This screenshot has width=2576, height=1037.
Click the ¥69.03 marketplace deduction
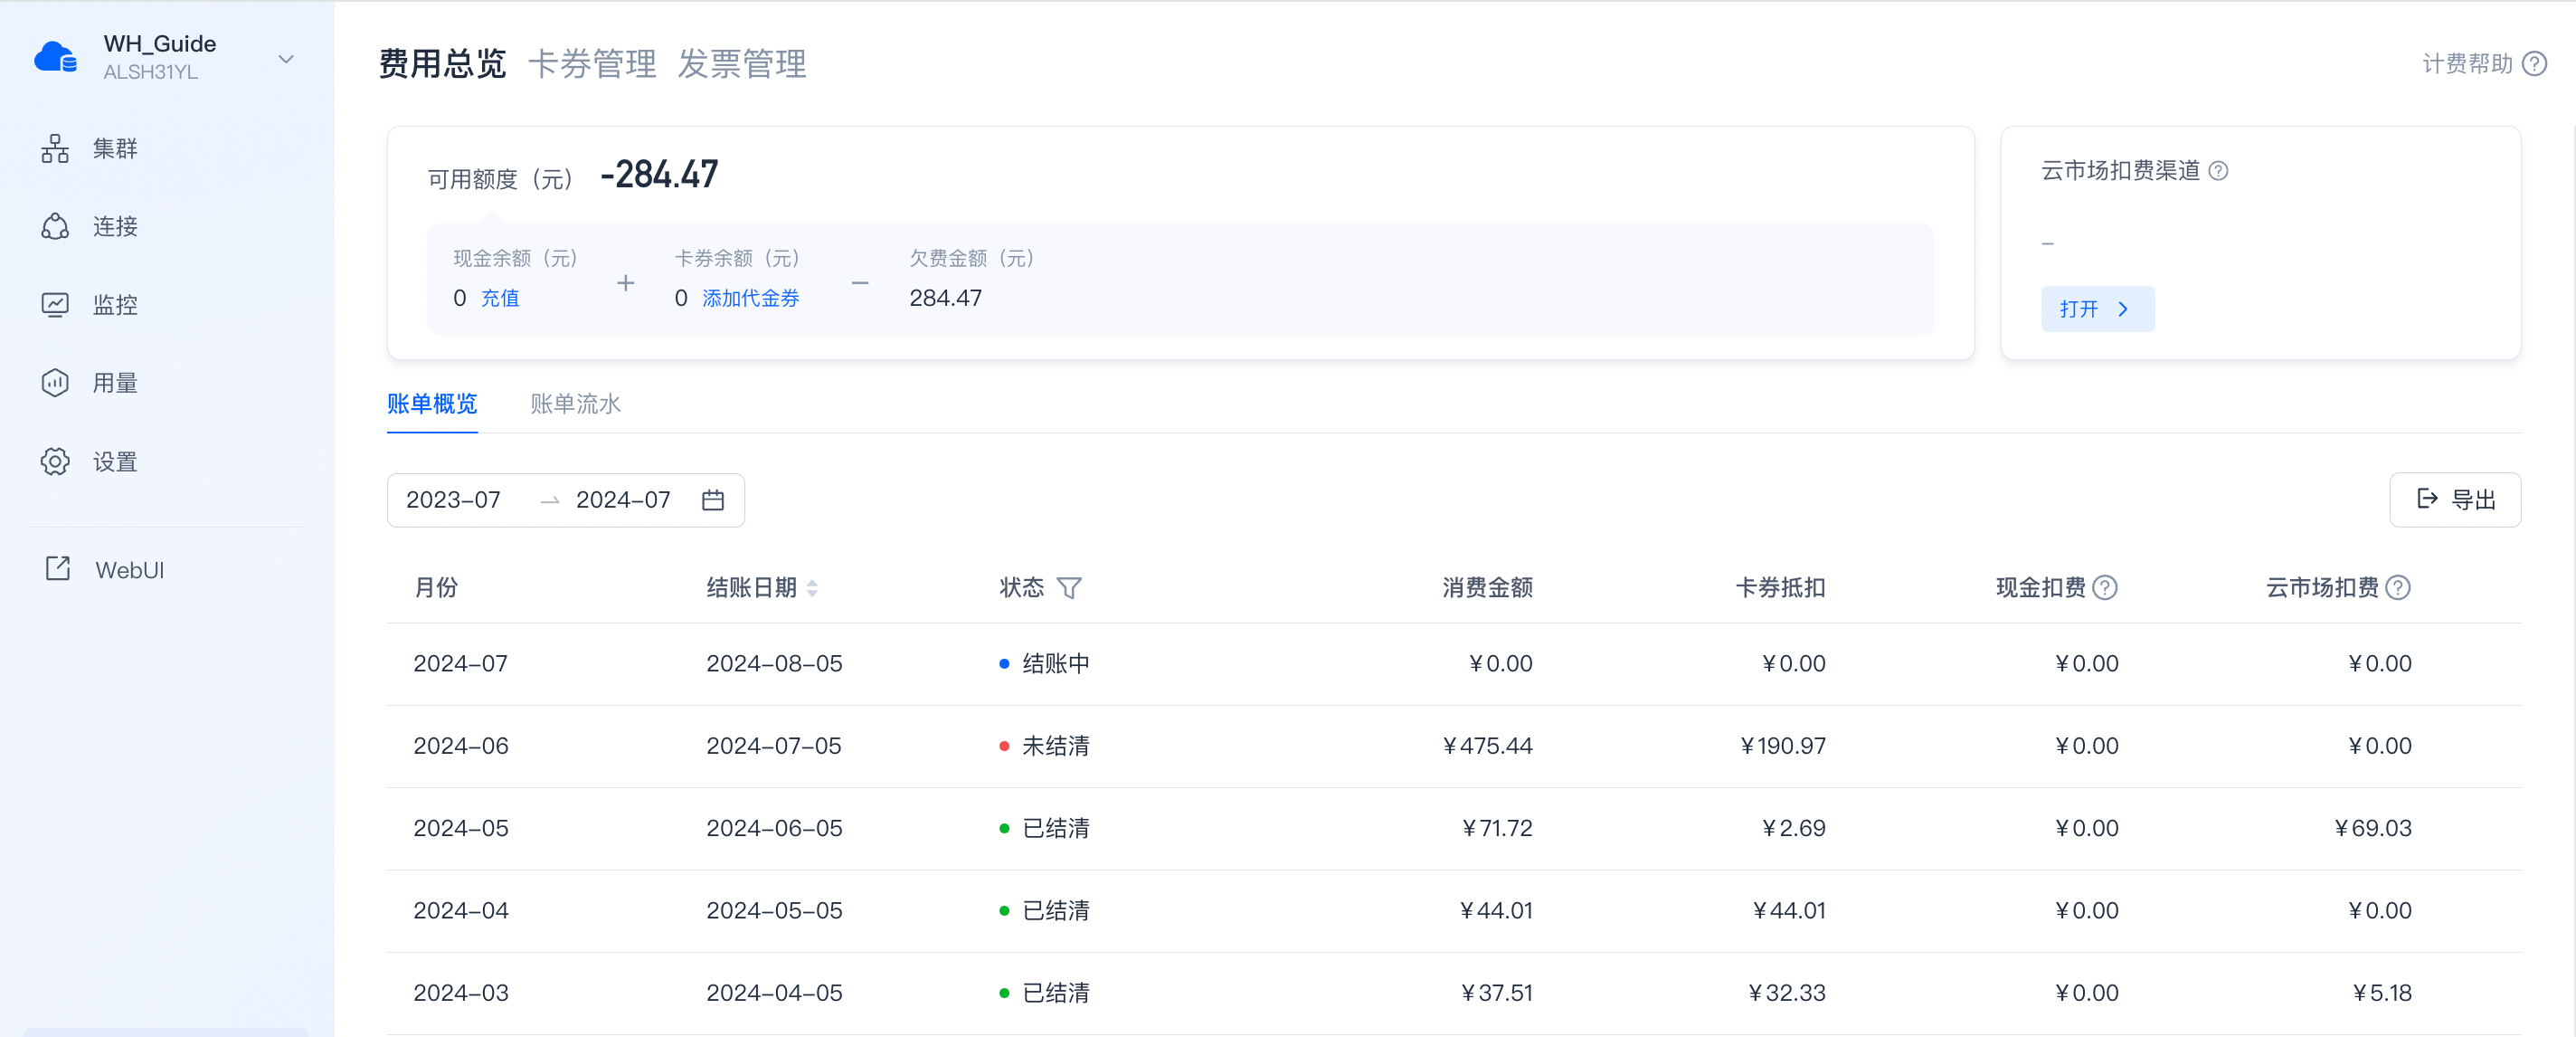pos(2373,829)
